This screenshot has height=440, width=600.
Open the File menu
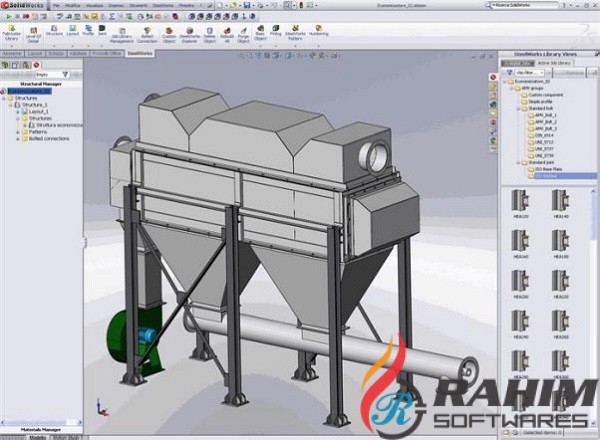(56, 6)
